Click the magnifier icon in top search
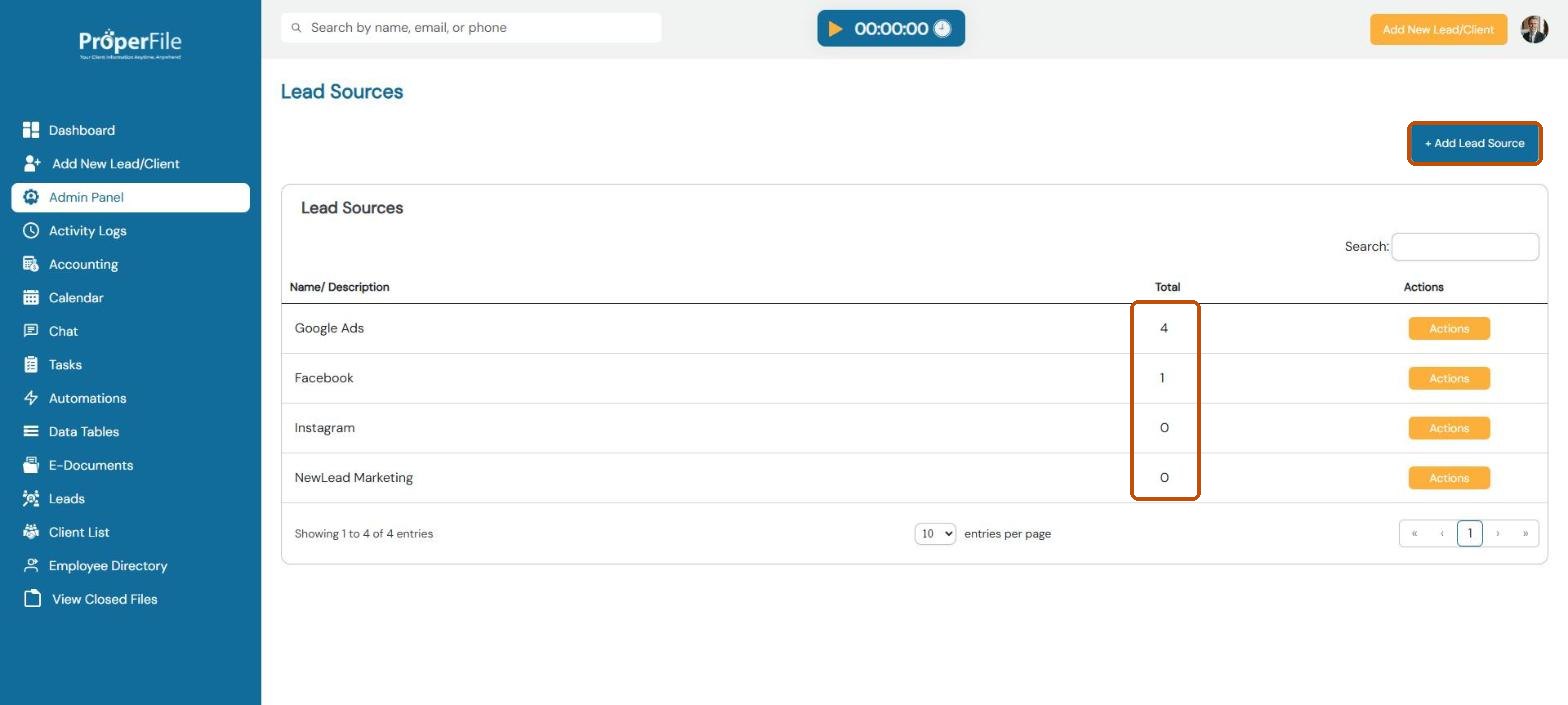This screenshot has height=705, width=1568. pyautogui.click(x=296, y=28)
